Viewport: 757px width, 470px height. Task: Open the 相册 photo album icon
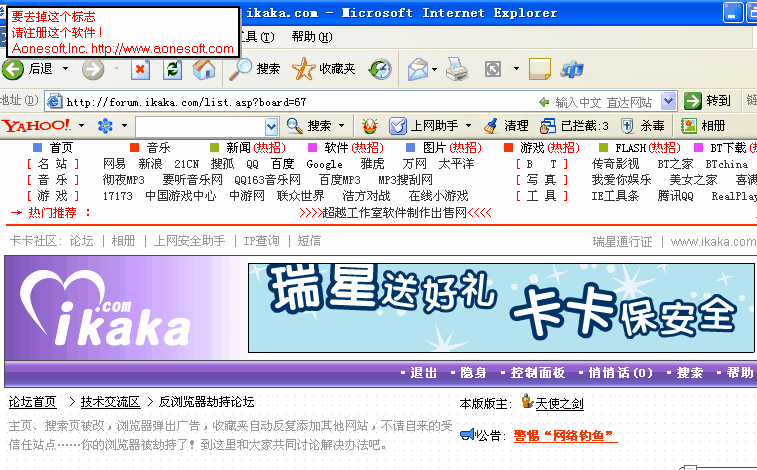688,126
